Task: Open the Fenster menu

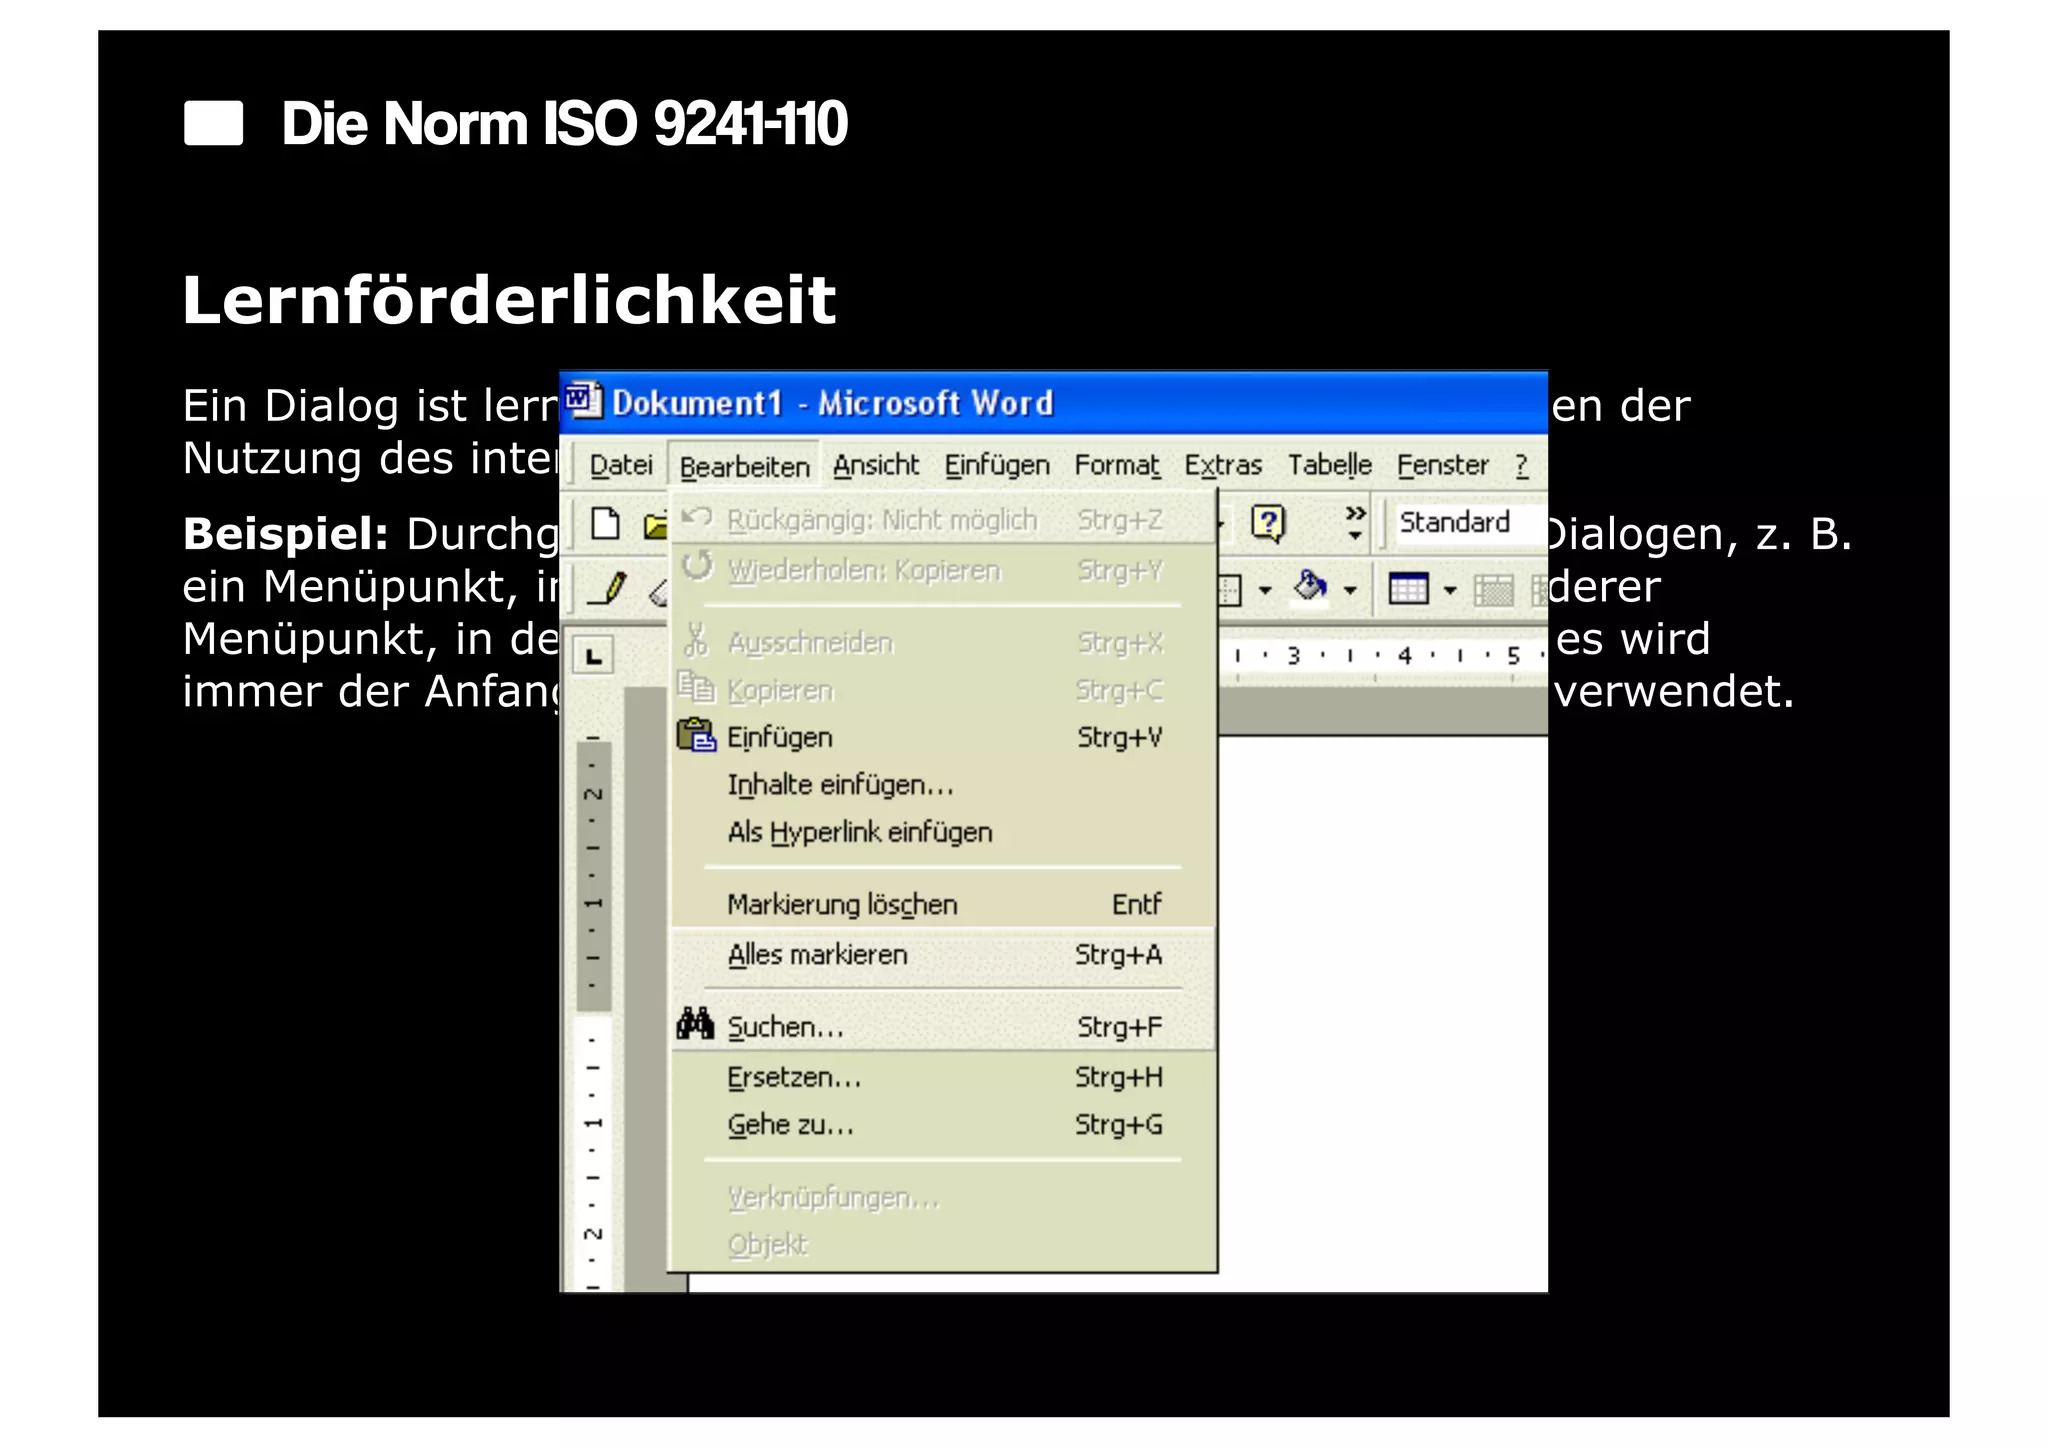Action: click(1443, 465)
